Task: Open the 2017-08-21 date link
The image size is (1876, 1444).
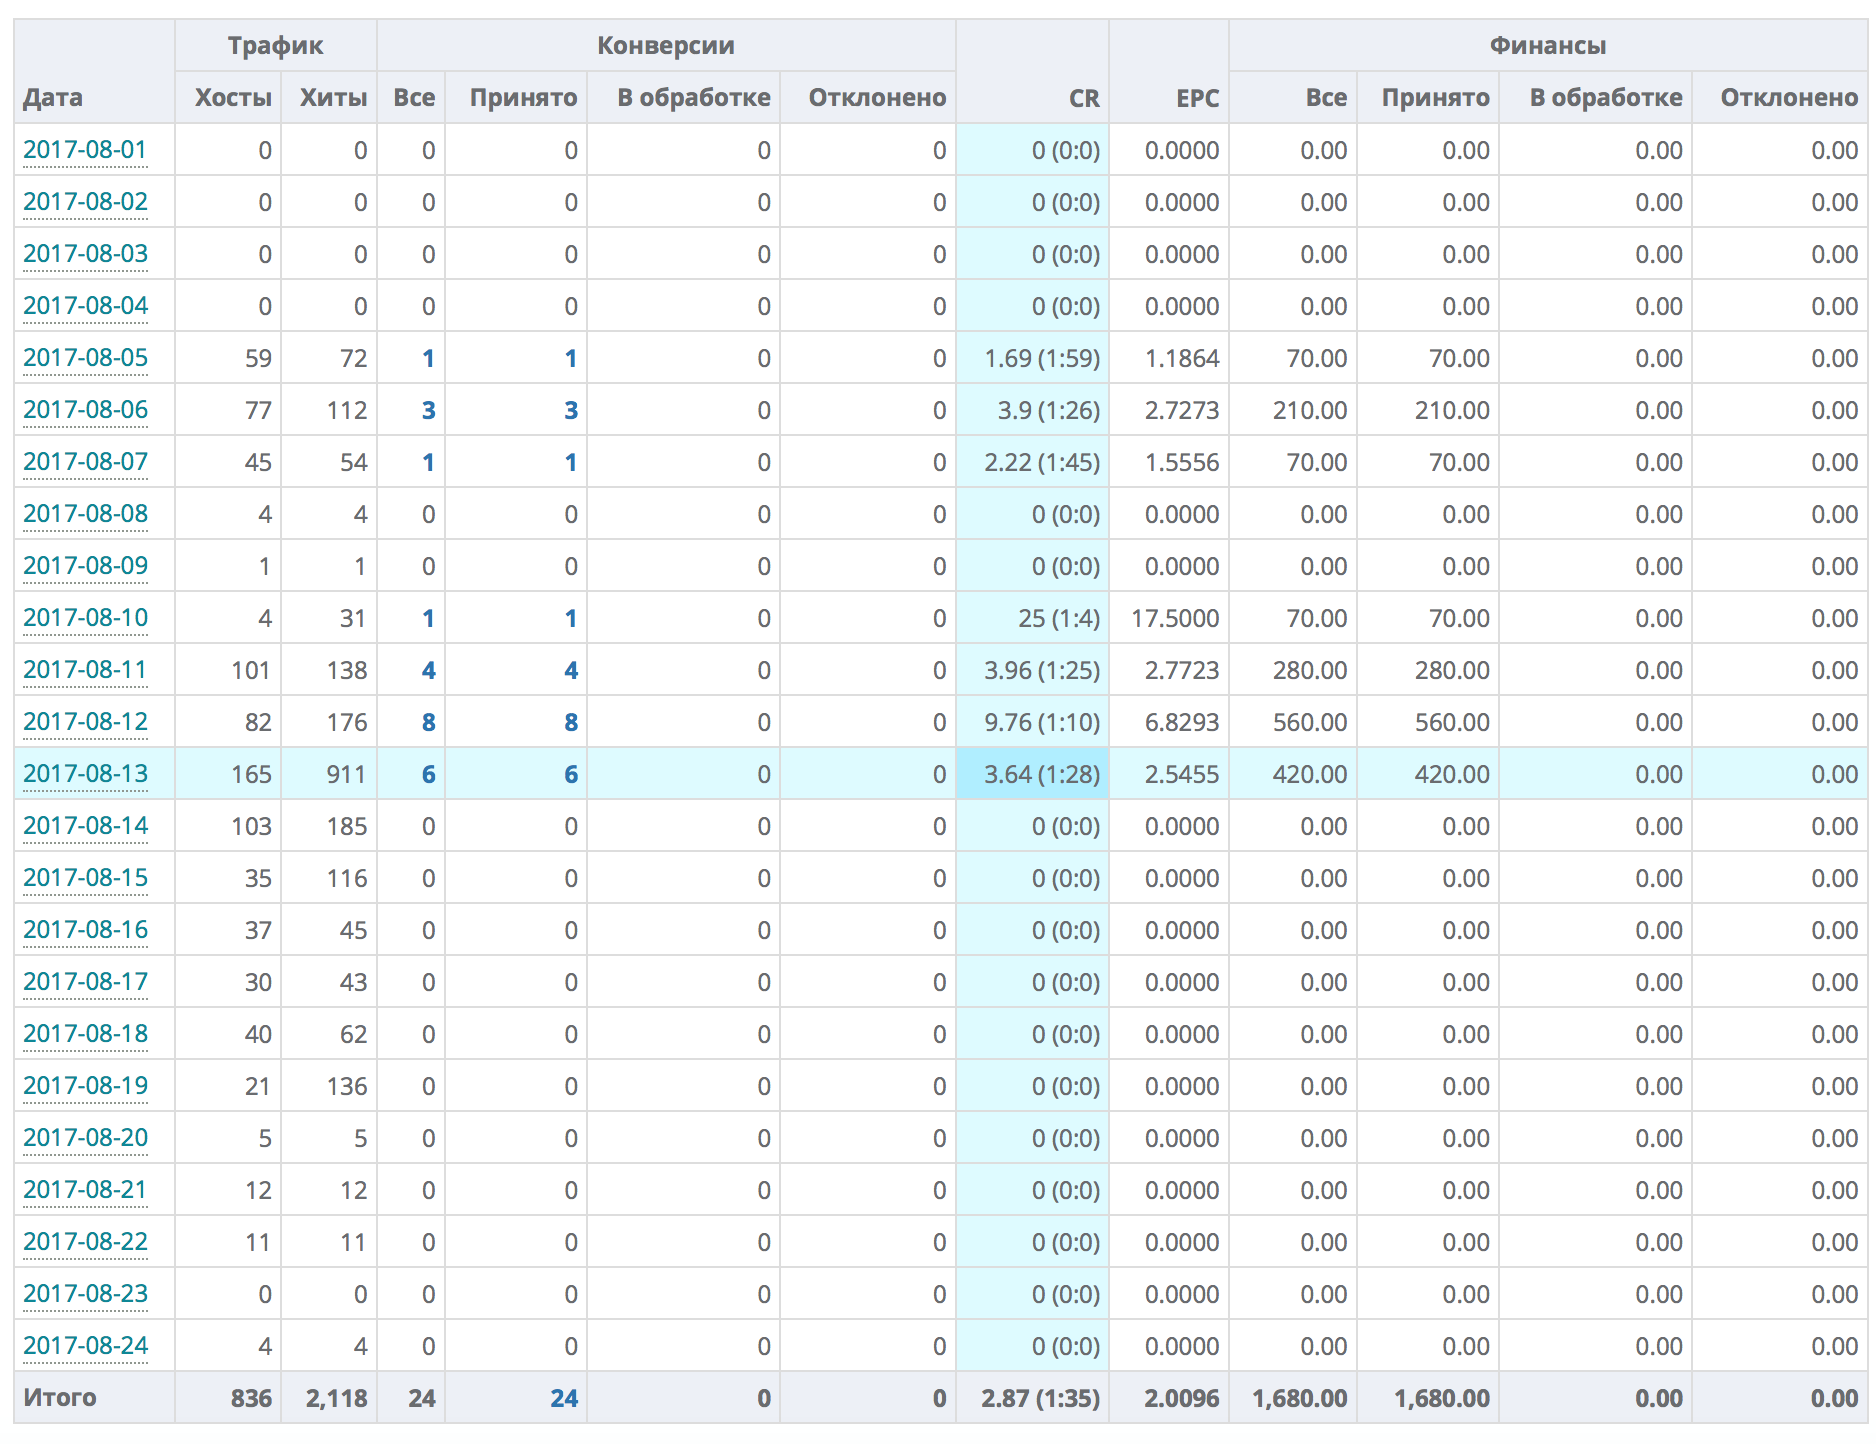Action: click(x=85, y=1190)
